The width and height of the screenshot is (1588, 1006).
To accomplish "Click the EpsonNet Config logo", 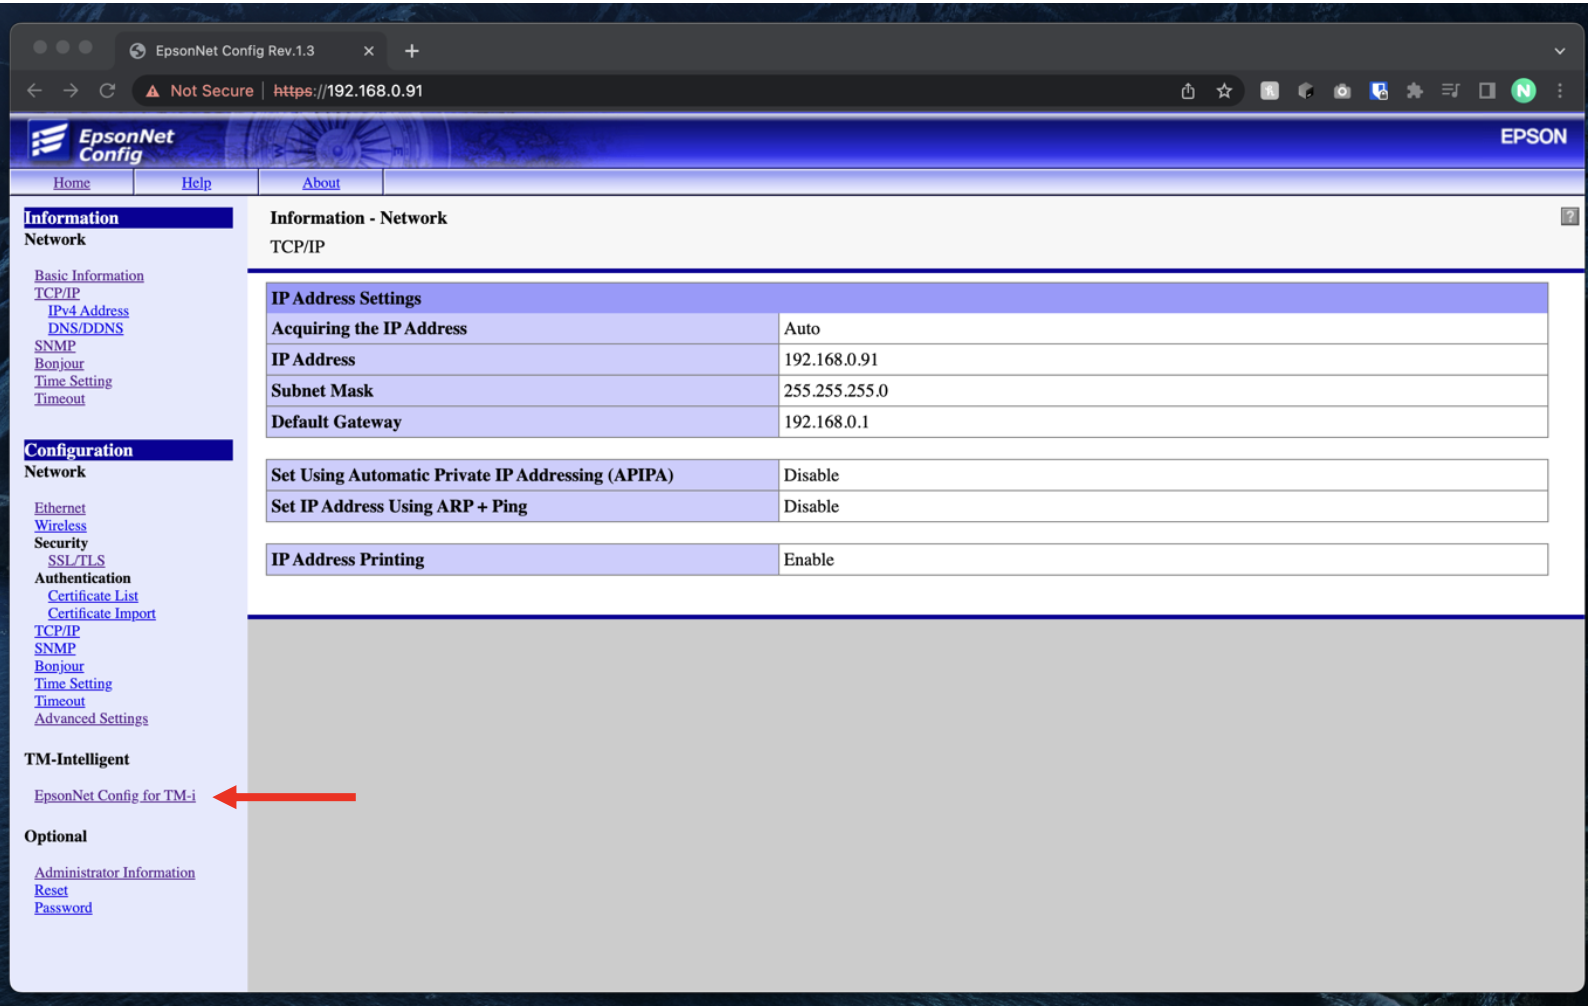I will tap(101, 143).
